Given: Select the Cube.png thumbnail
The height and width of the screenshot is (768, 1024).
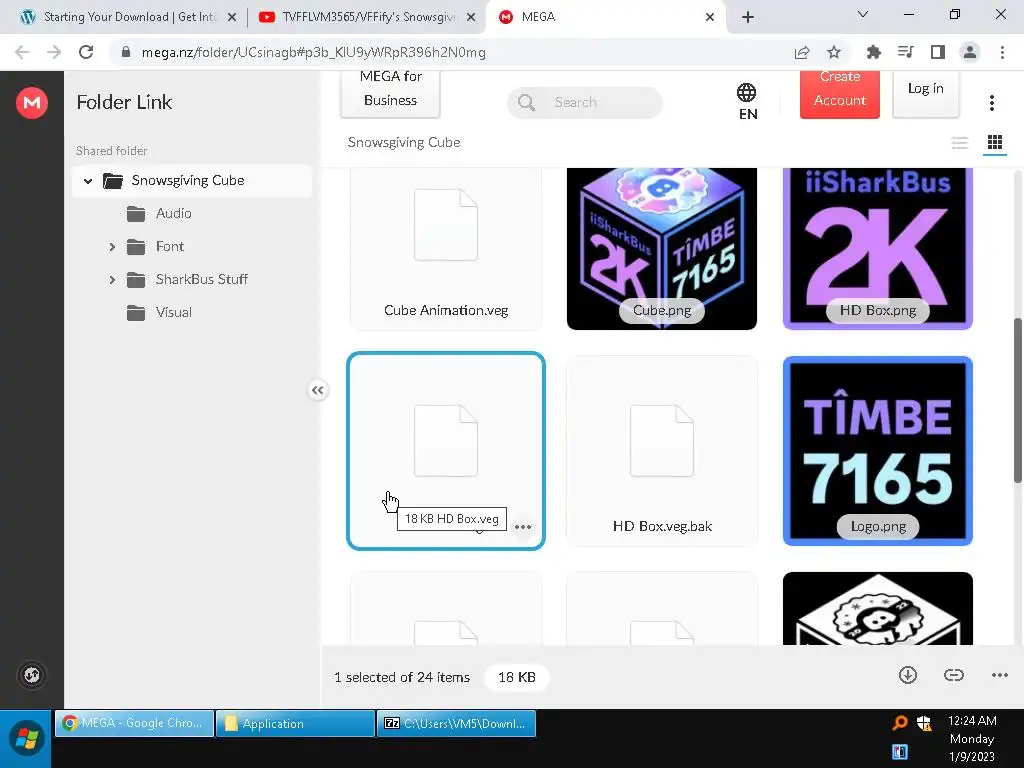Looking at the screenshot, I should pyautogui.click(x=662, y=249).
